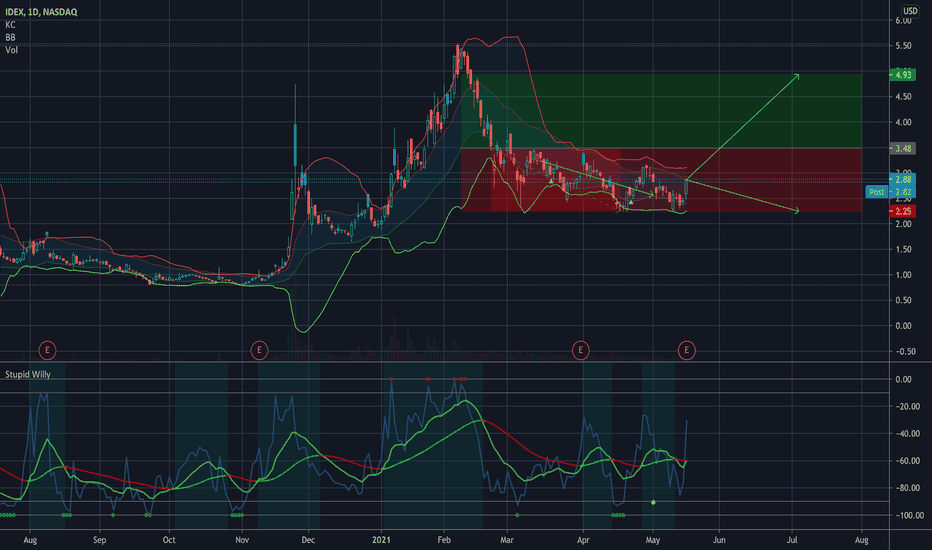Select the red loss zone of position
932x550 pixels.
click(661, 180)
